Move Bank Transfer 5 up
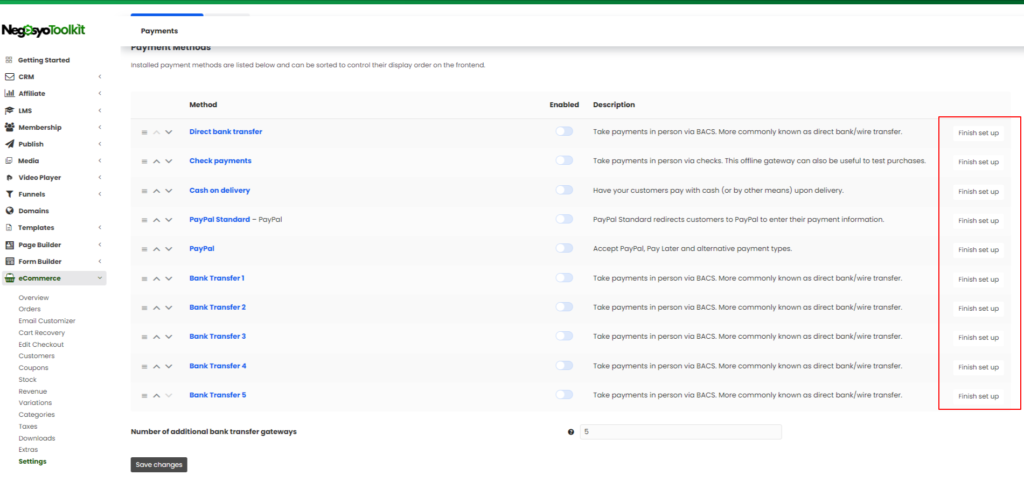This screenshot has width=1024, height=482. [156, 395]
